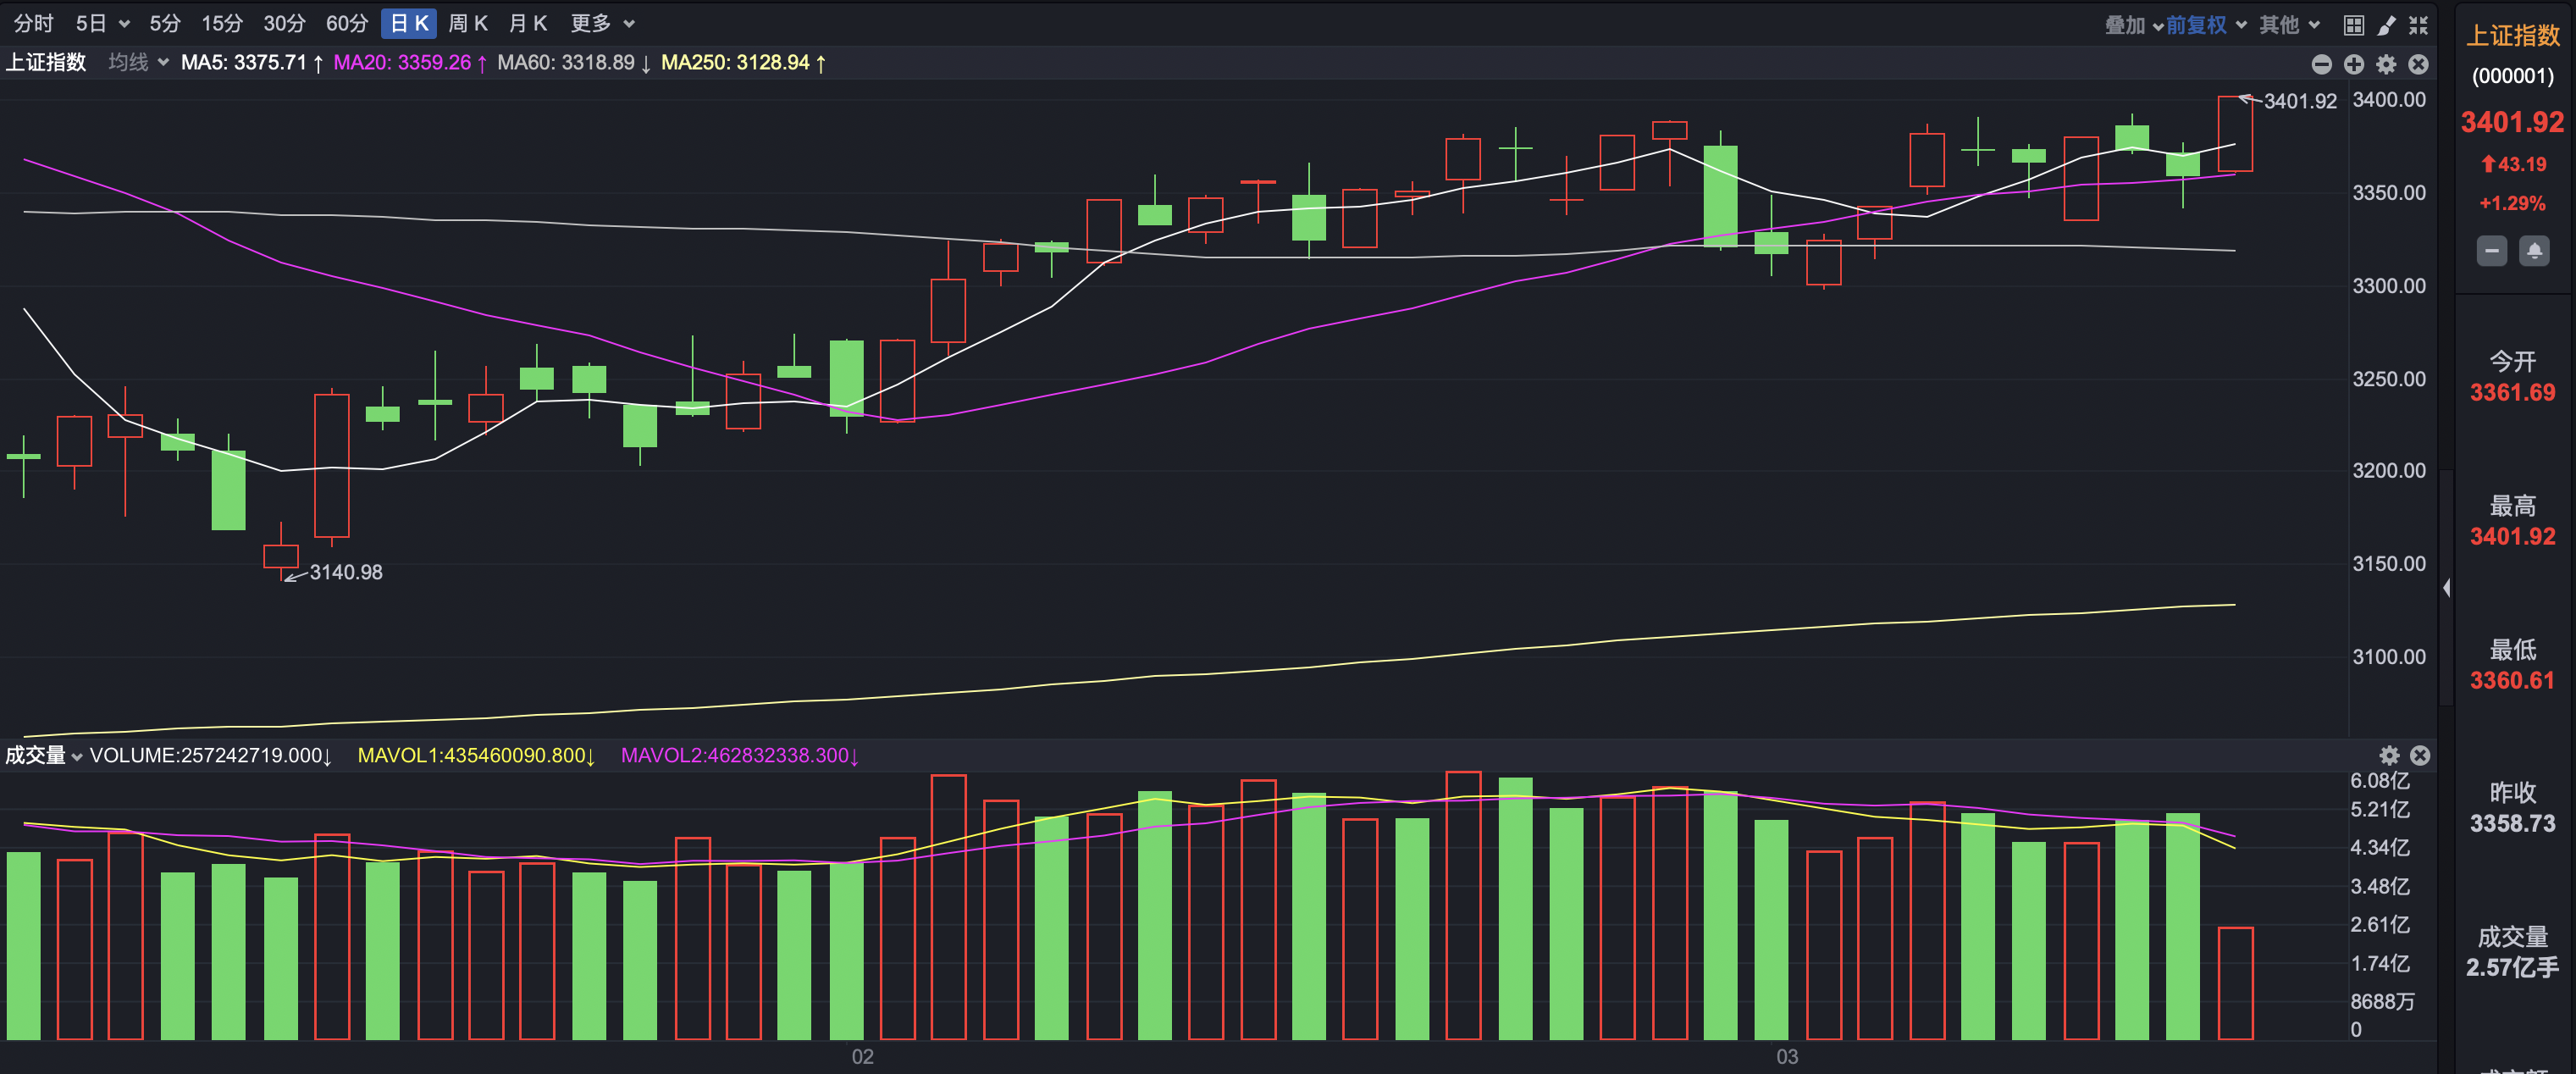Set a price alert with the bell icon
The width and height of the screenshot is (2576, 1074).
pyautogui.click(x=2534, y=250)
